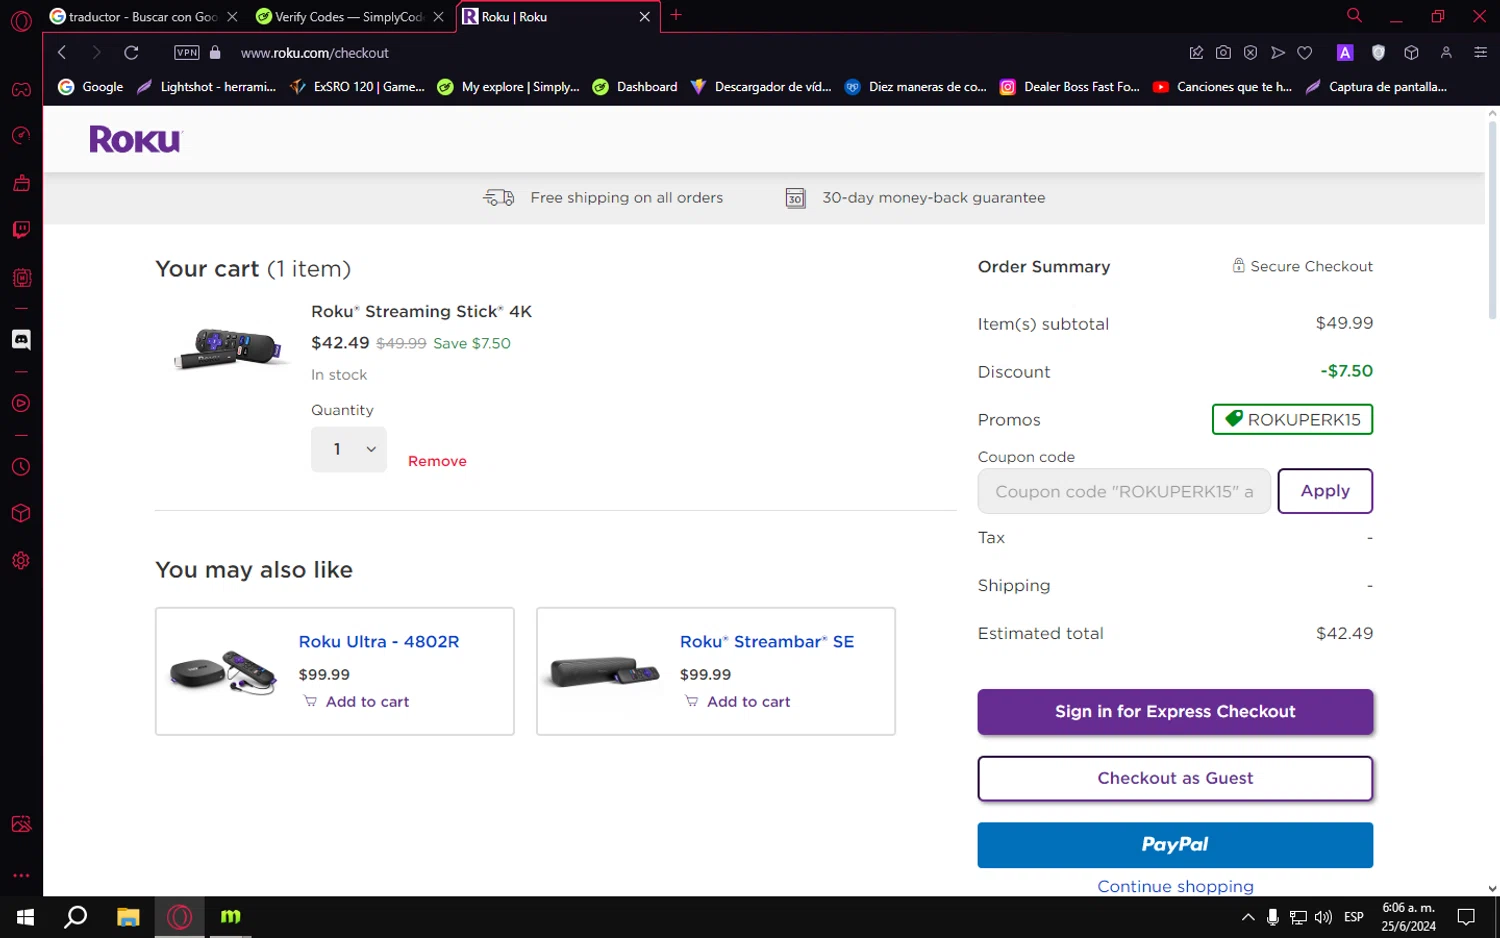Open the Aria AI icon in toolbar
The image size is (1500, 938).
pos(1345,53)
